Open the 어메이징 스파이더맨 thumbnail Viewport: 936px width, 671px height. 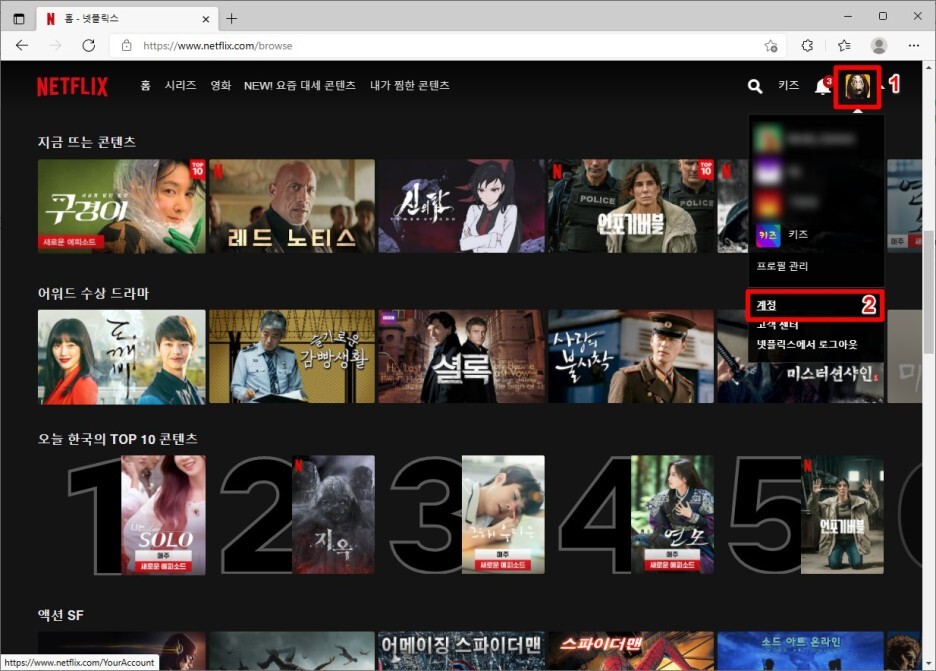[x=461, y=651]
